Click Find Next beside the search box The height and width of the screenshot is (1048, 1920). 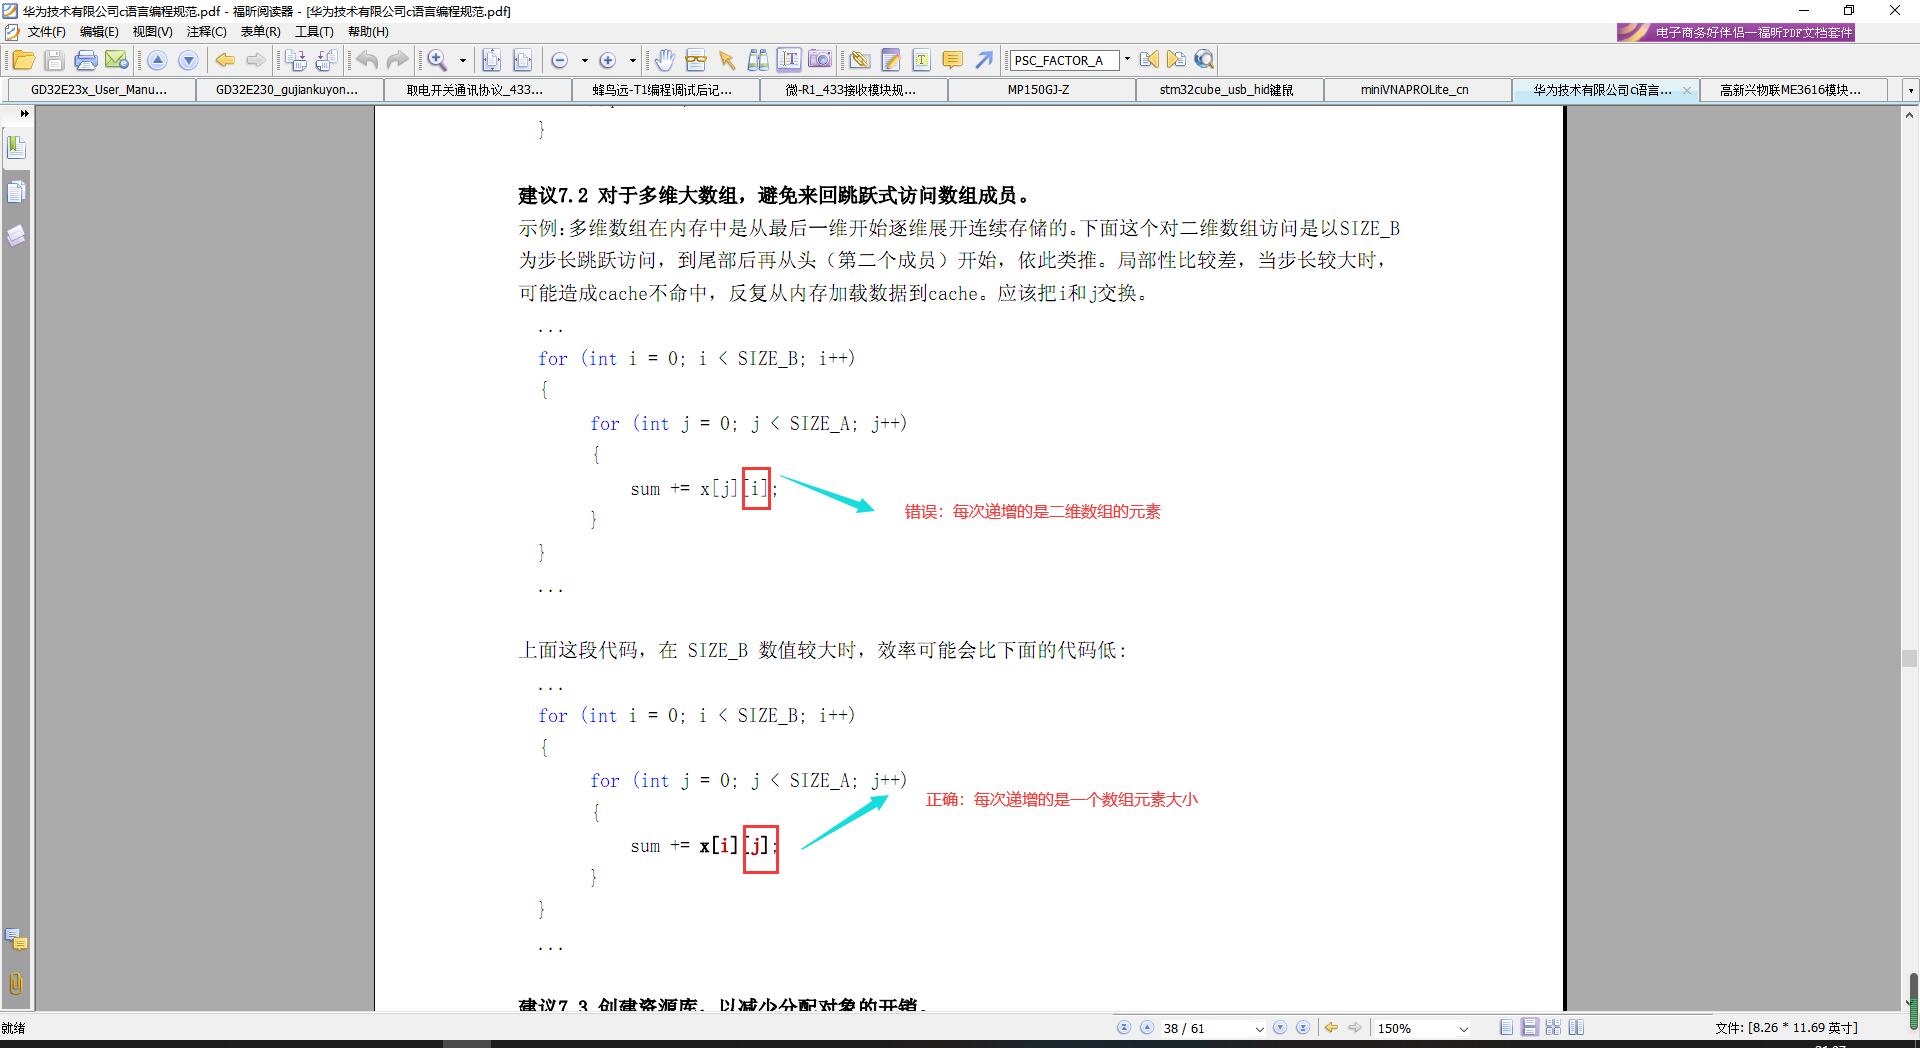coord(1175,60)
